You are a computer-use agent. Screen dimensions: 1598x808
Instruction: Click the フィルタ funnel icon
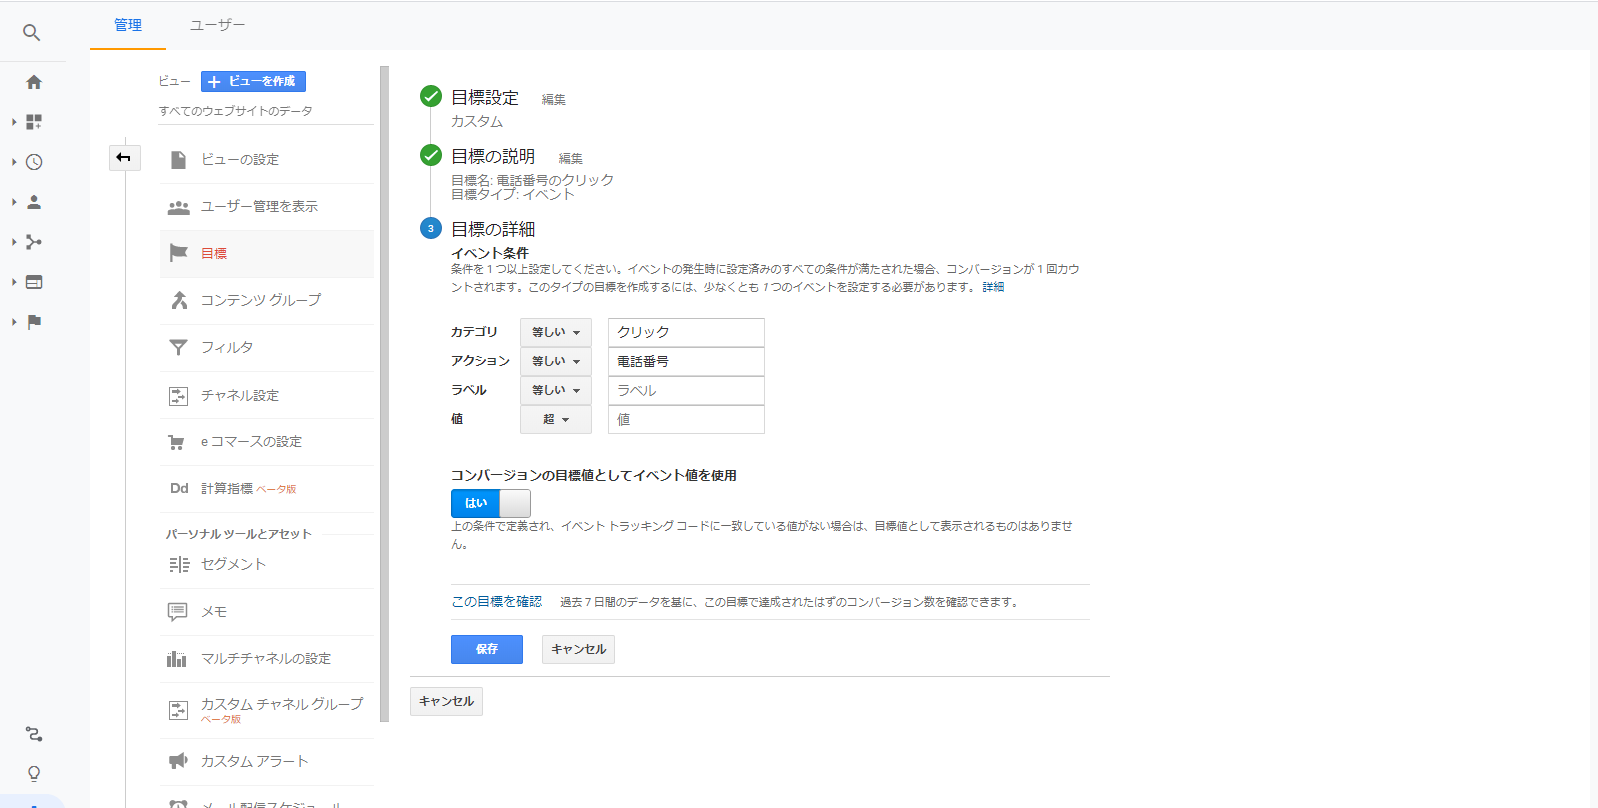178,347
